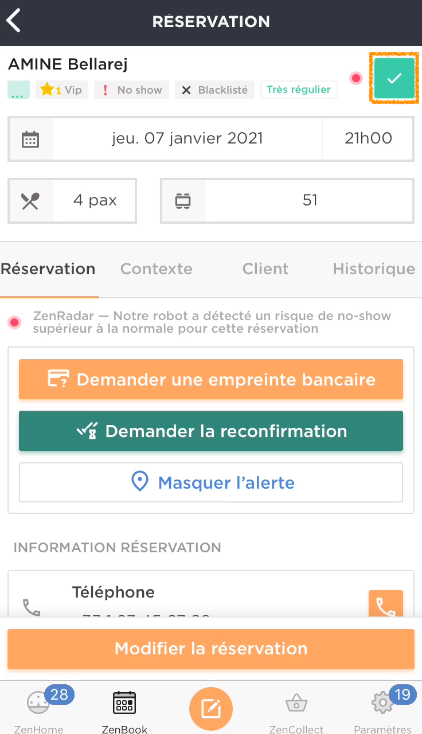
Task: Open ZenBook calendar in bottom bar
Action: click(x=125, y=709)
